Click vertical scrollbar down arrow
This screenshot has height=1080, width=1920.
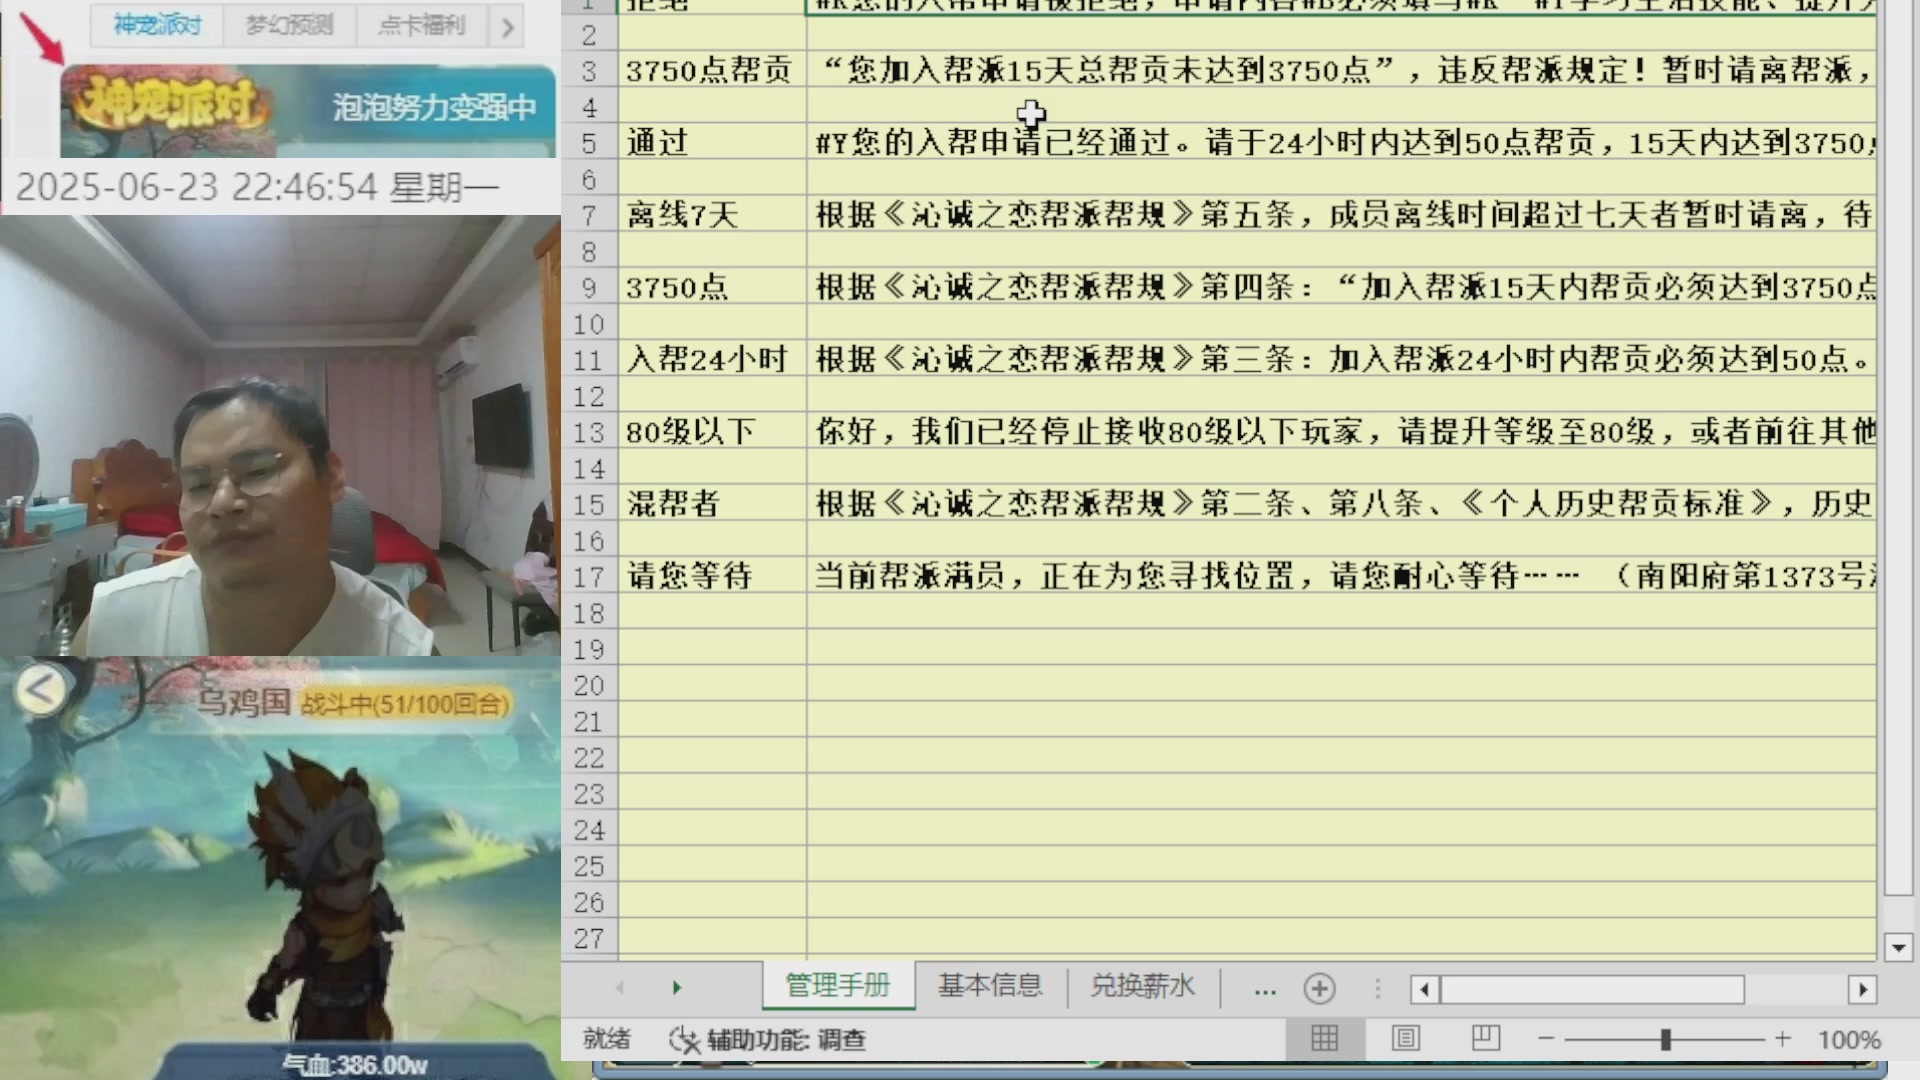(x=1898, y=947)
